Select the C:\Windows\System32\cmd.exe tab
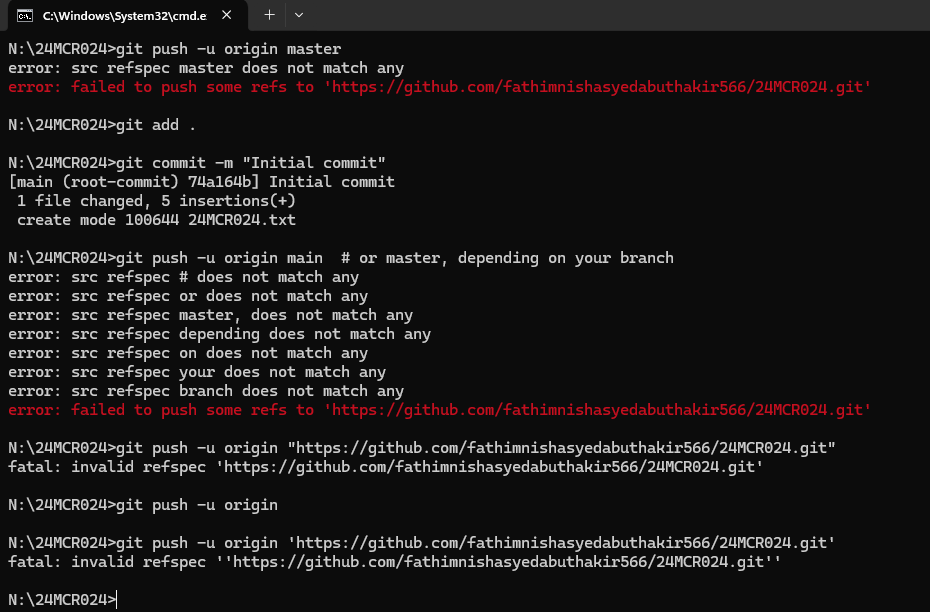 (124, 15)
